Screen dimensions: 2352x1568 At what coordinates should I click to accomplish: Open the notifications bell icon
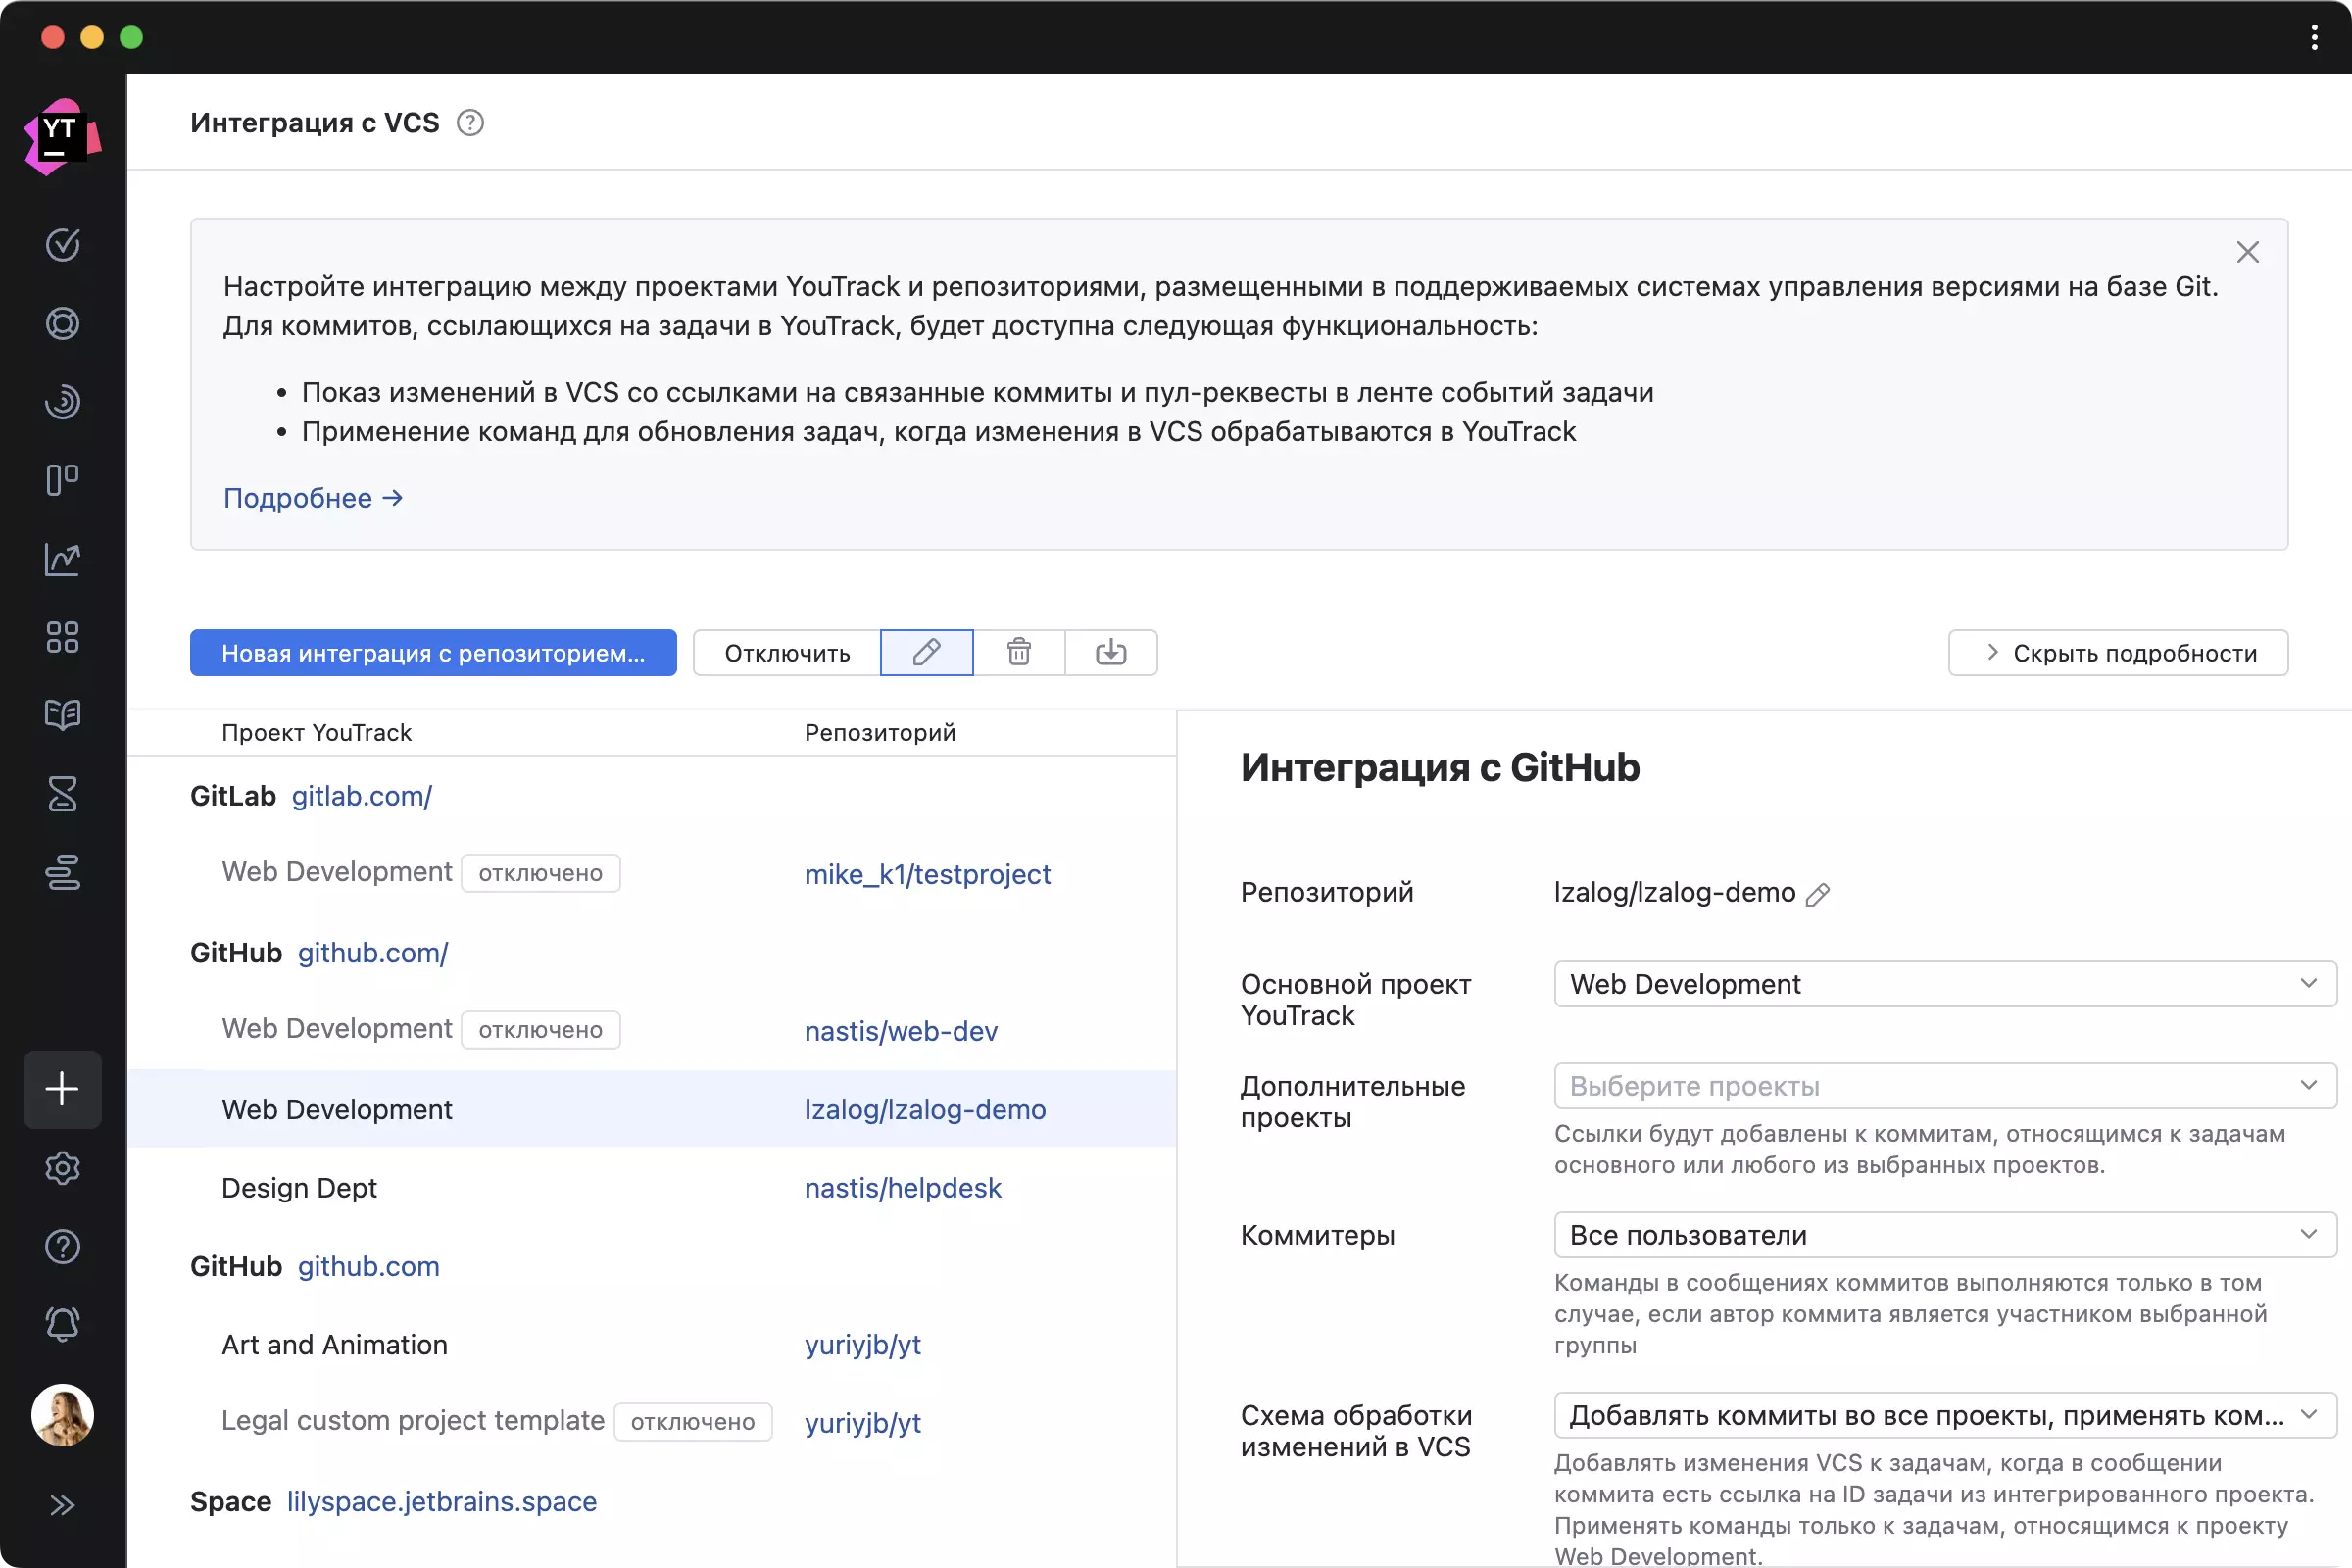click(x=63, y=1324)
